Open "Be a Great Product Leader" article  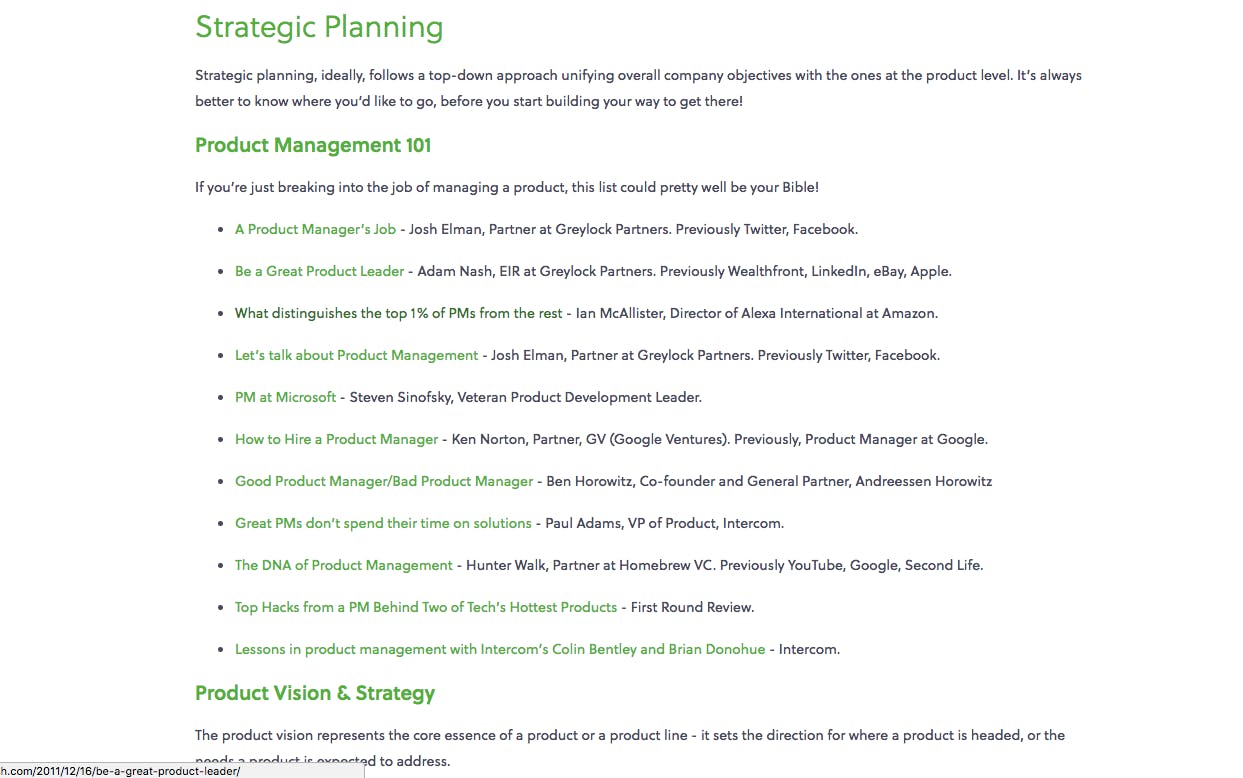click(x=319, y=271)
